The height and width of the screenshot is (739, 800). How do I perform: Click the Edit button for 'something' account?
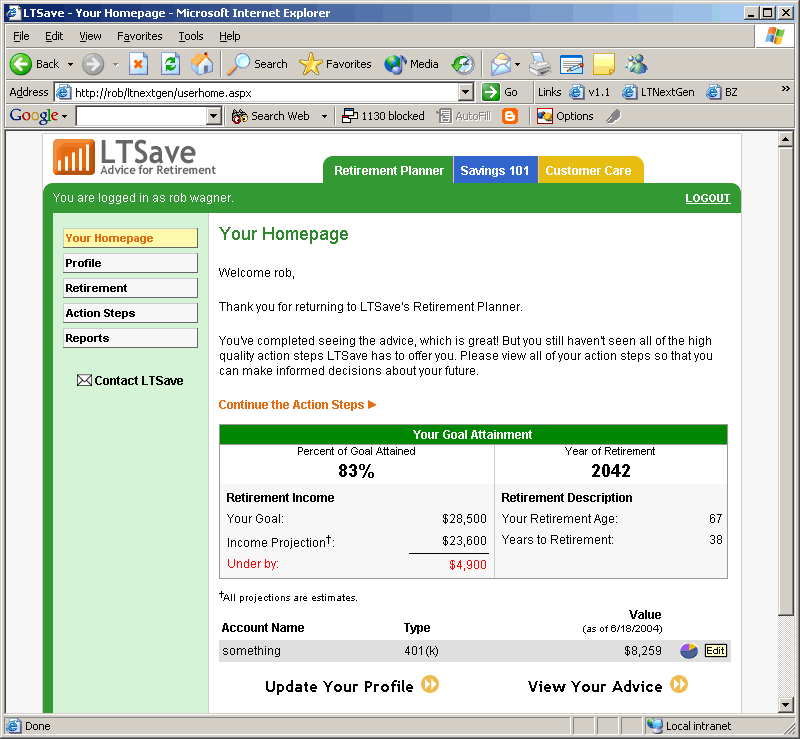coord(715,651)
